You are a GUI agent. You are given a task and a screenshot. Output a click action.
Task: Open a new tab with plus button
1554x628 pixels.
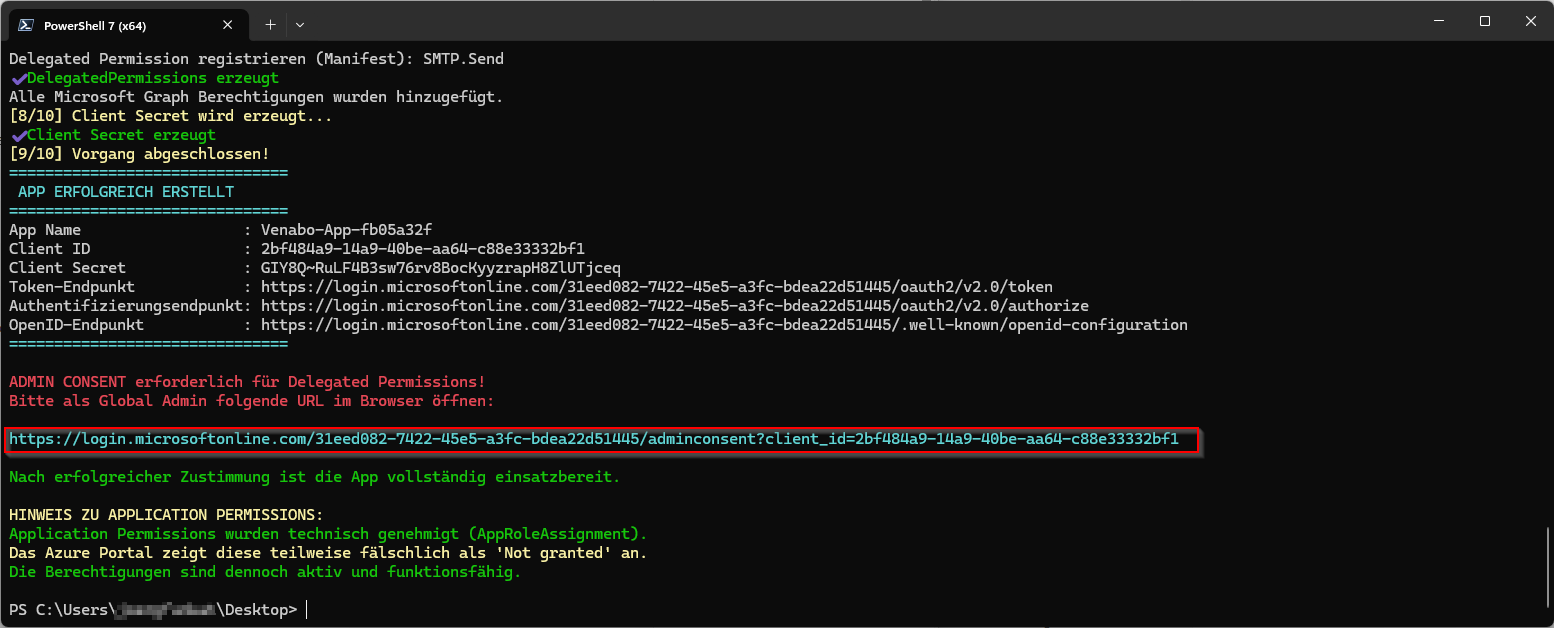pos(270,24)
